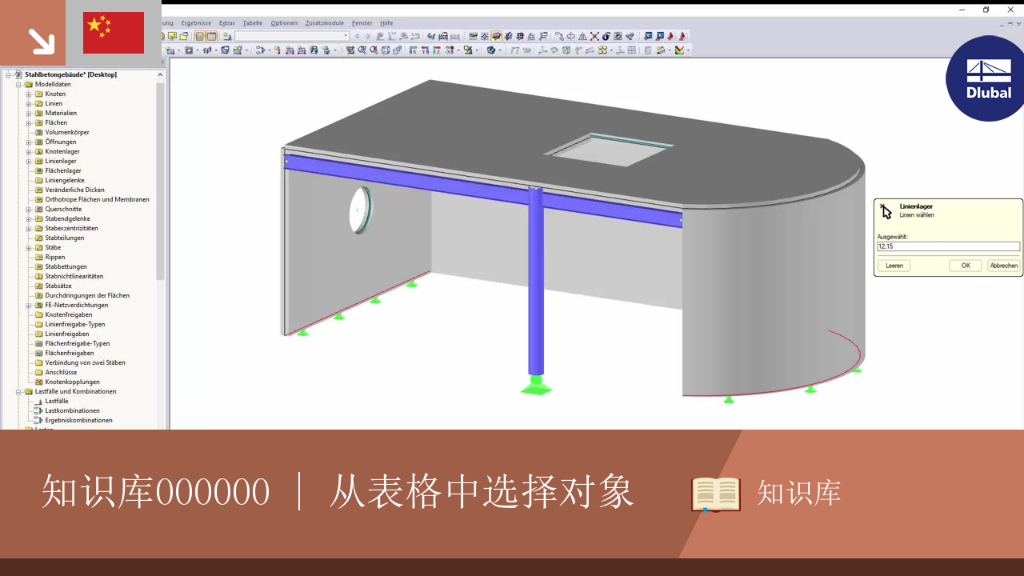Open the Zusatzmodule menu
Viewport: 1024px width, 576px height.
[325, 23]
